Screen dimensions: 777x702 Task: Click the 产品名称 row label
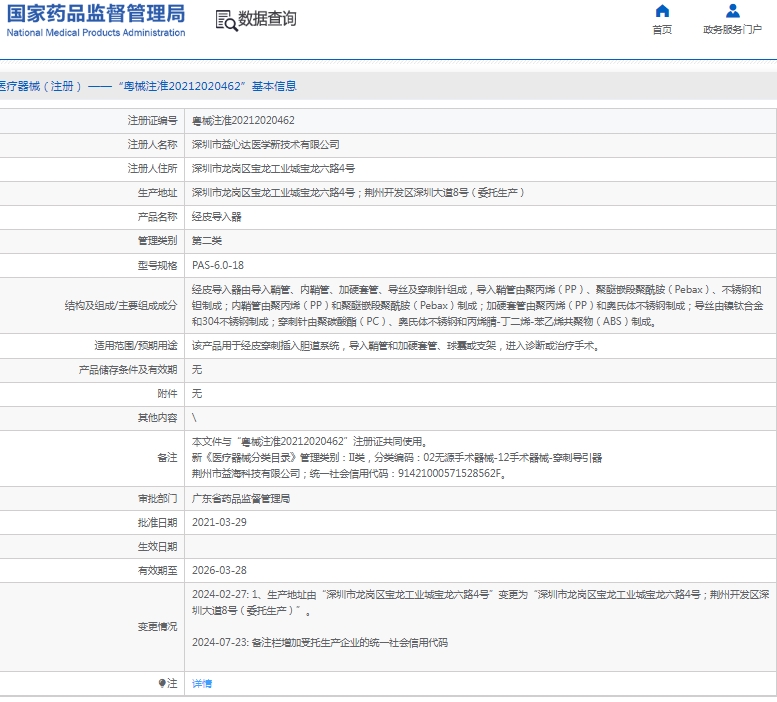[x=157, y=217]
